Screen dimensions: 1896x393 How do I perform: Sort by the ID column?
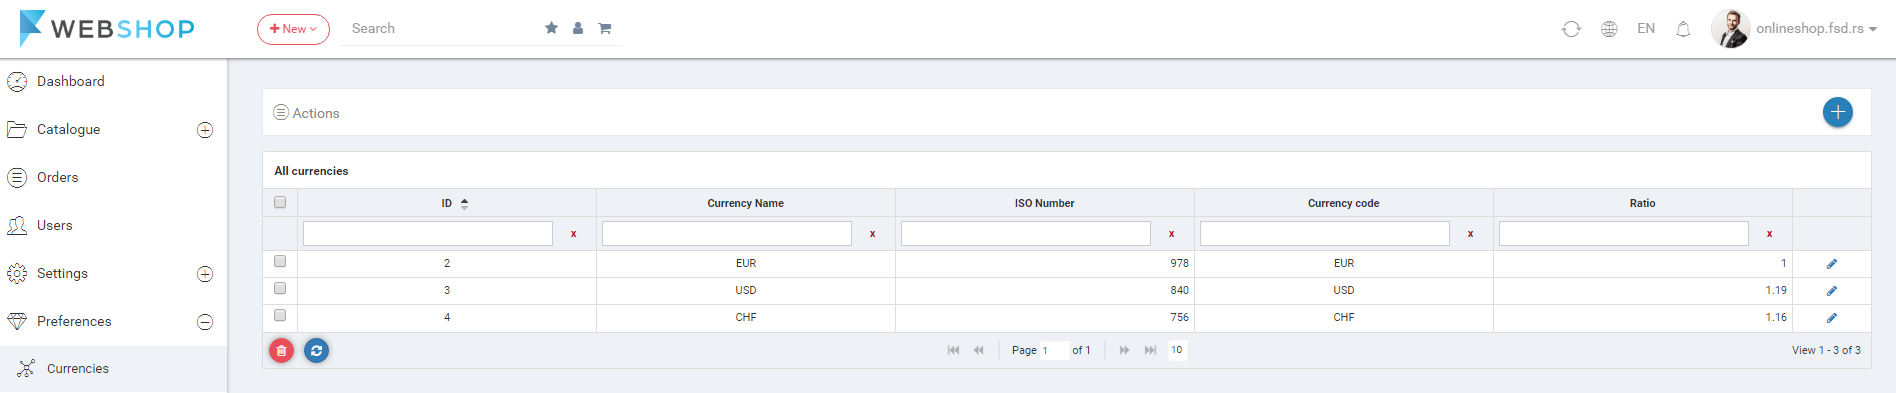[x=447, y=203]
